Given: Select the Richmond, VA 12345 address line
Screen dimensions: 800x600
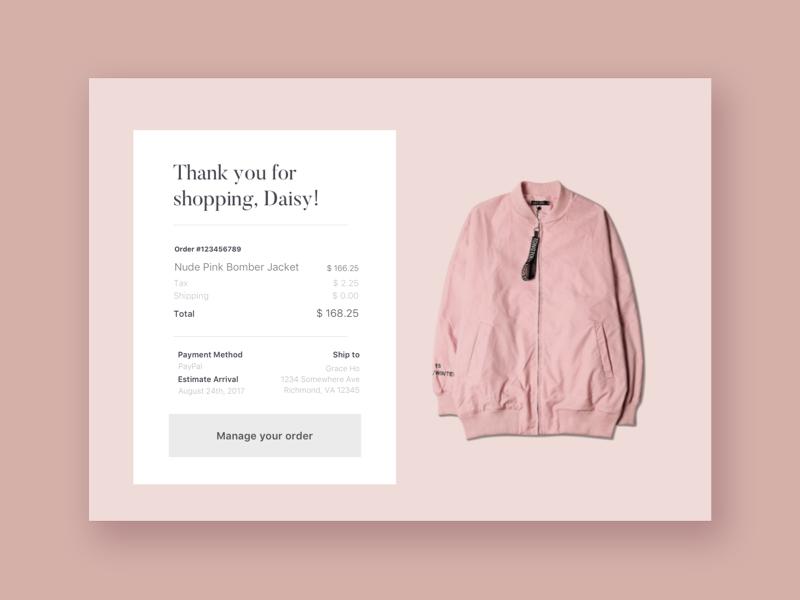Looking at the screenshot, I should 321,390.
